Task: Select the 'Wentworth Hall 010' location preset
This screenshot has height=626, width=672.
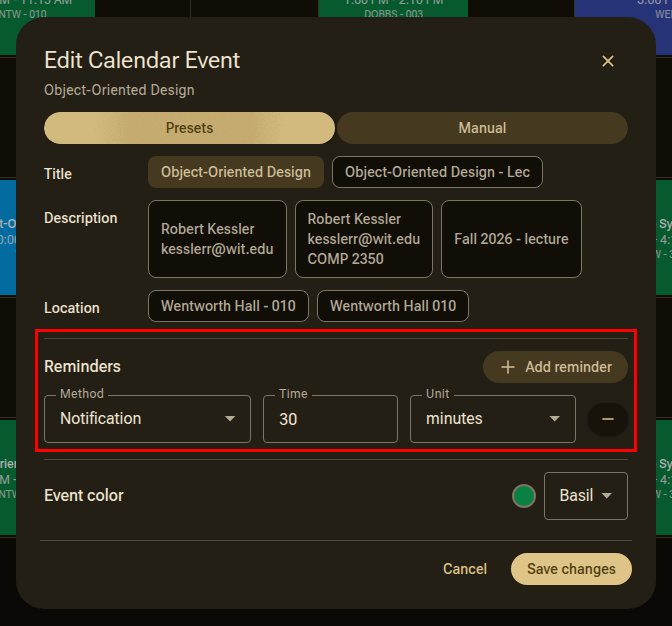Action: pyautogui.click(x=393, y=306)
